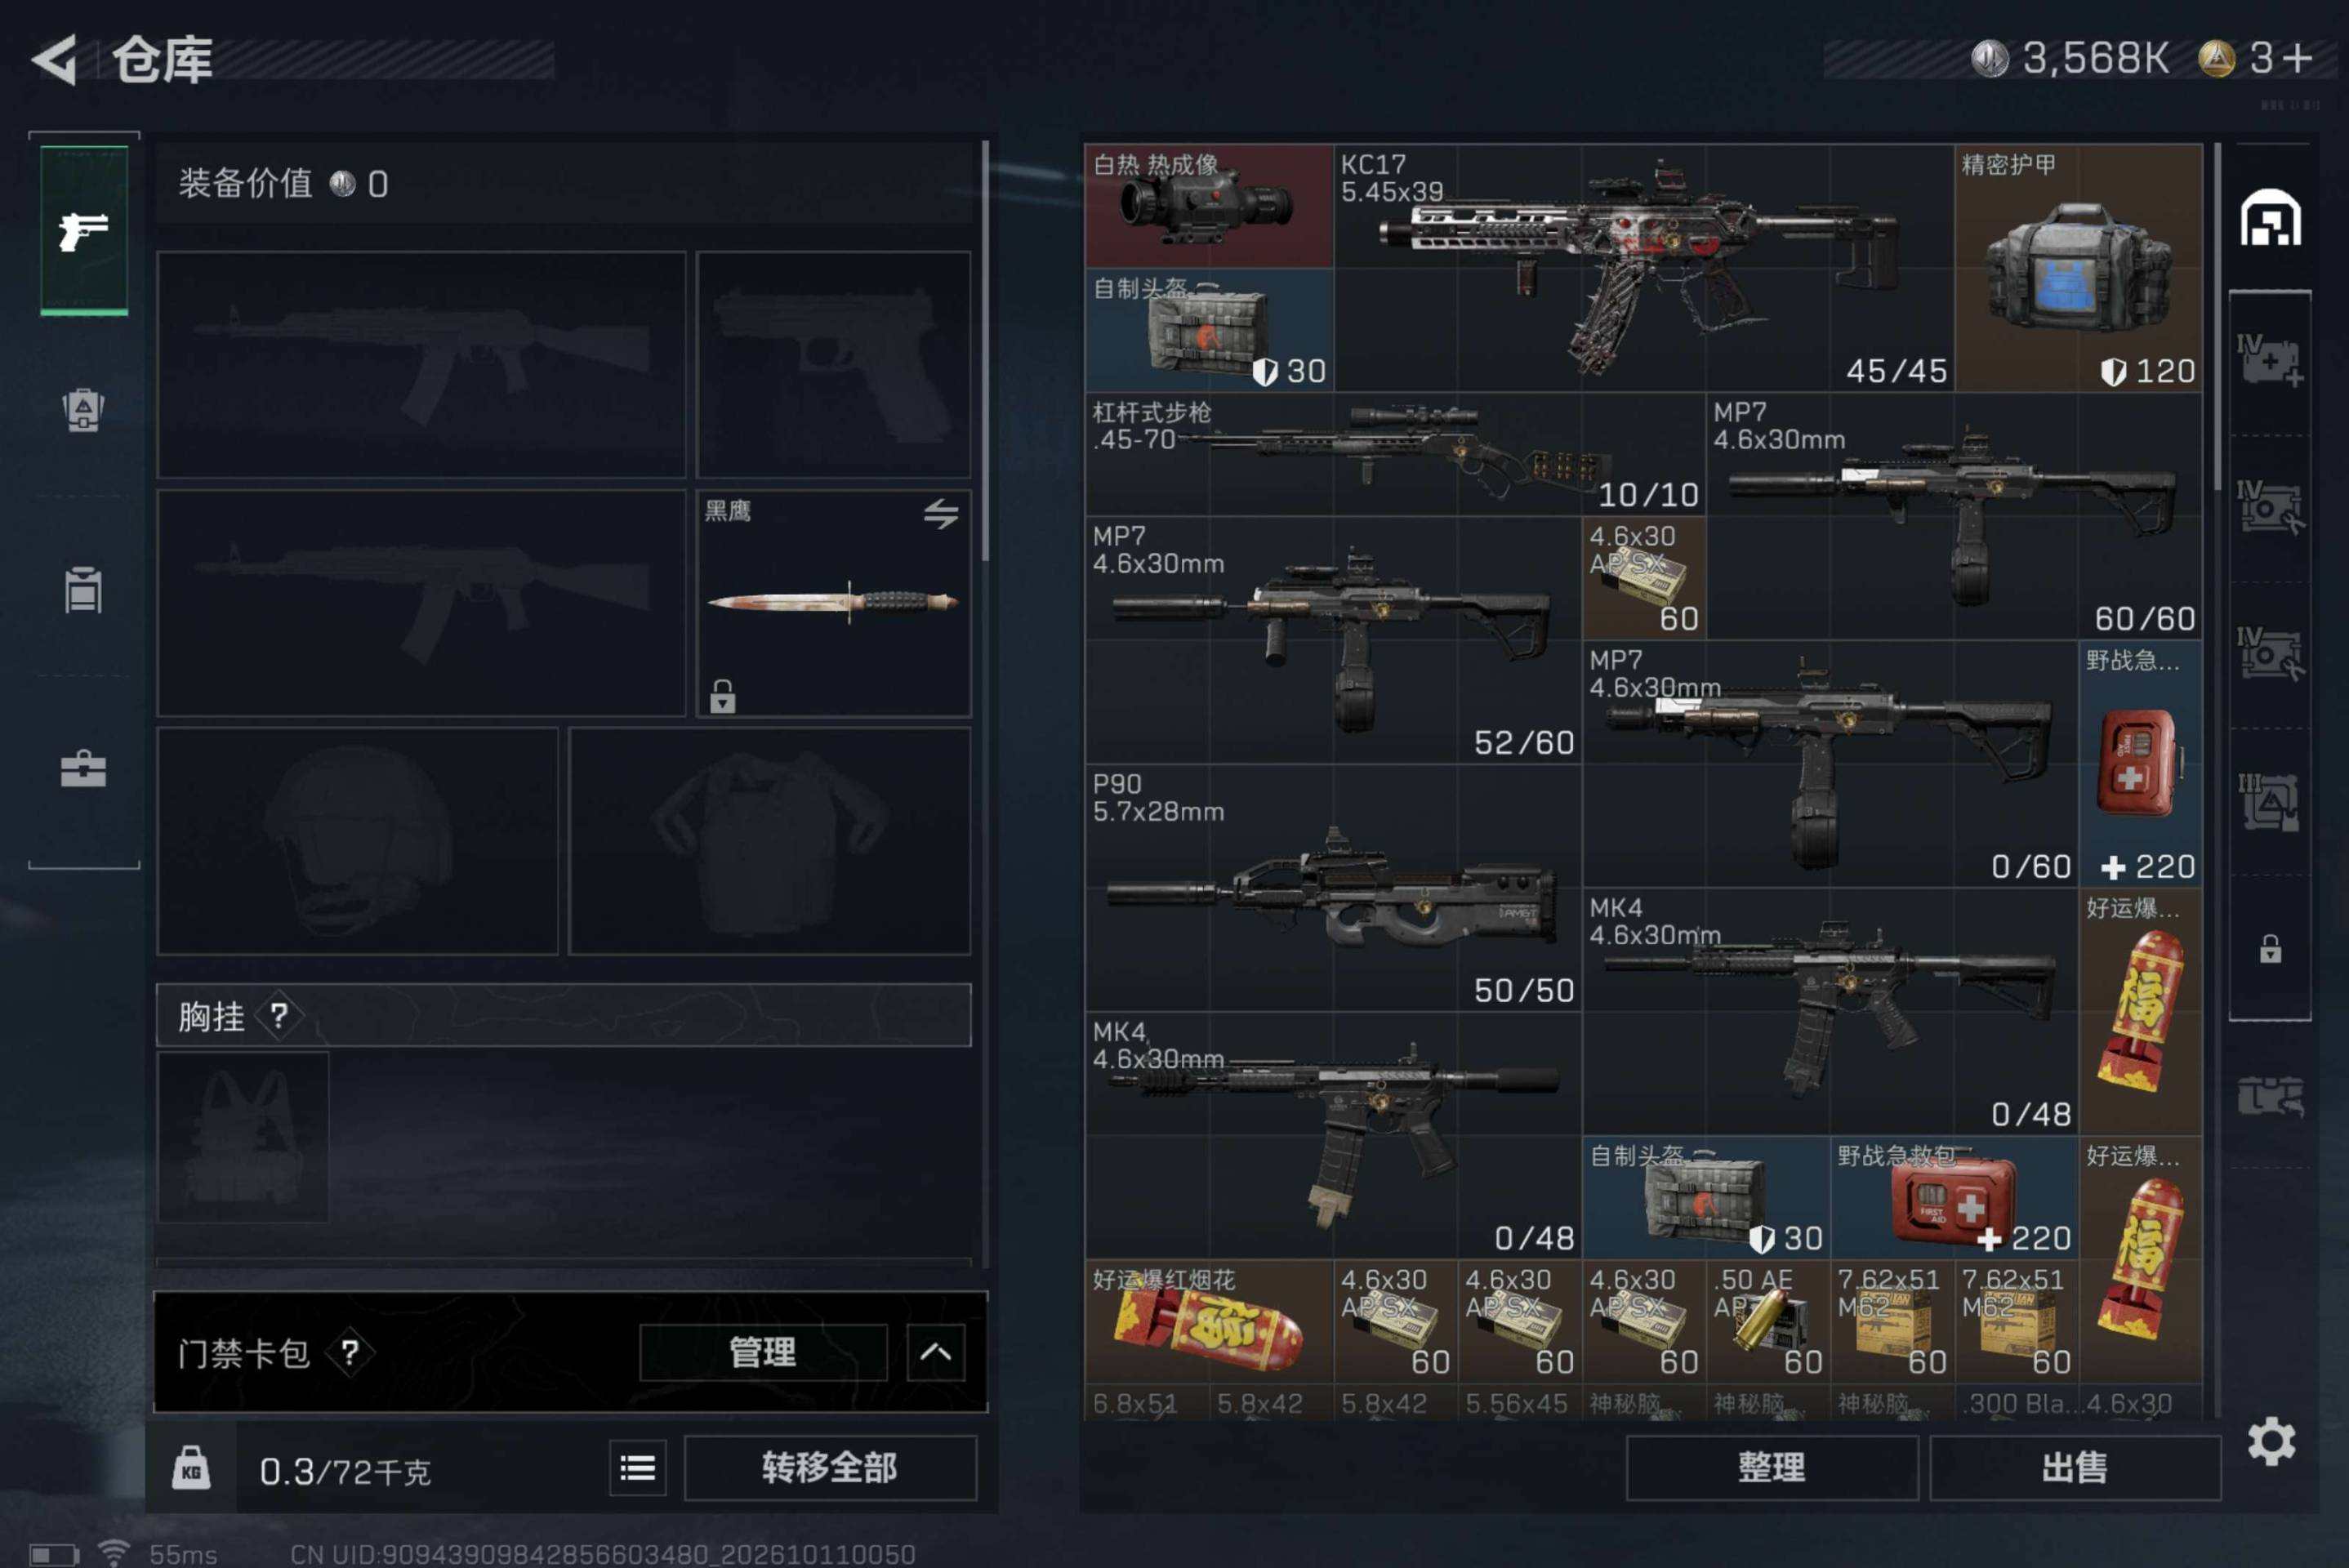Open the chest rig tab in left sidebar
This screenshot has width=2349, height=1568.
pyautogui.click(x=84, y=590)
